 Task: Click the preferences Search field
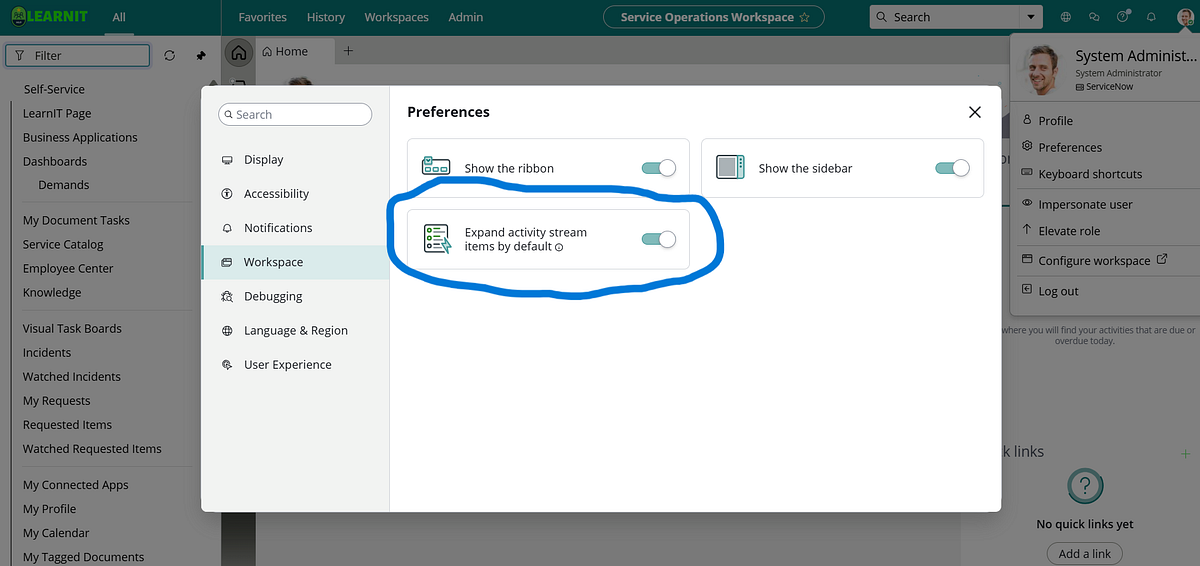(x=295, y=115)
